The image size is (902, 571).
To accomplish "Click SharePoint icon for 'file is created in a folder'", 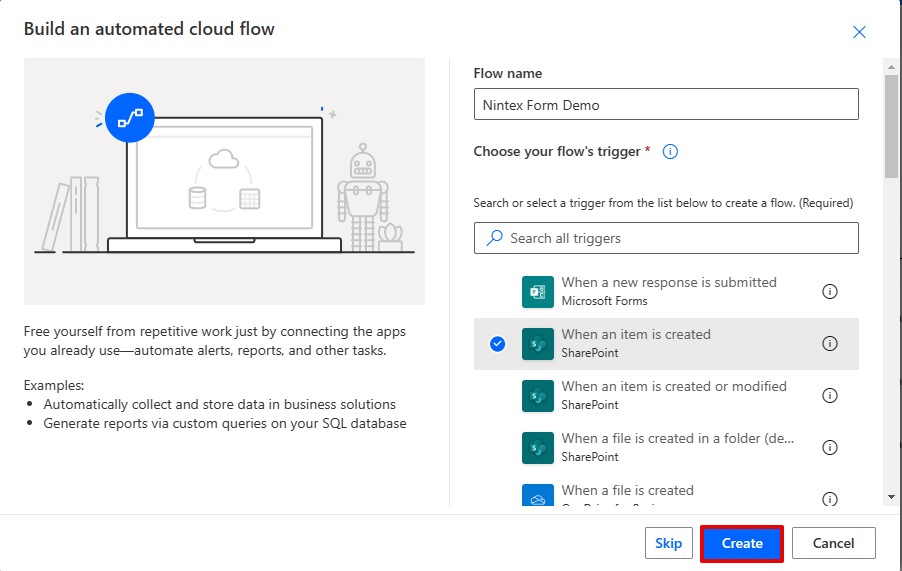I will coord(537,448).
